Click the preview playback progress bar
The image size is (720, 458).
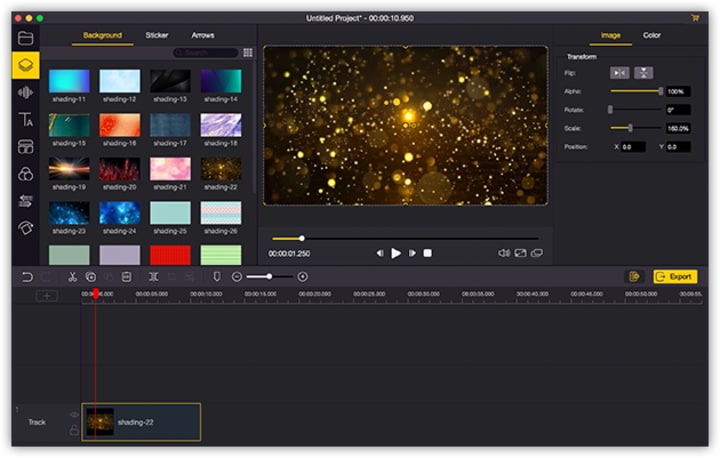click(x=405, y=238)
